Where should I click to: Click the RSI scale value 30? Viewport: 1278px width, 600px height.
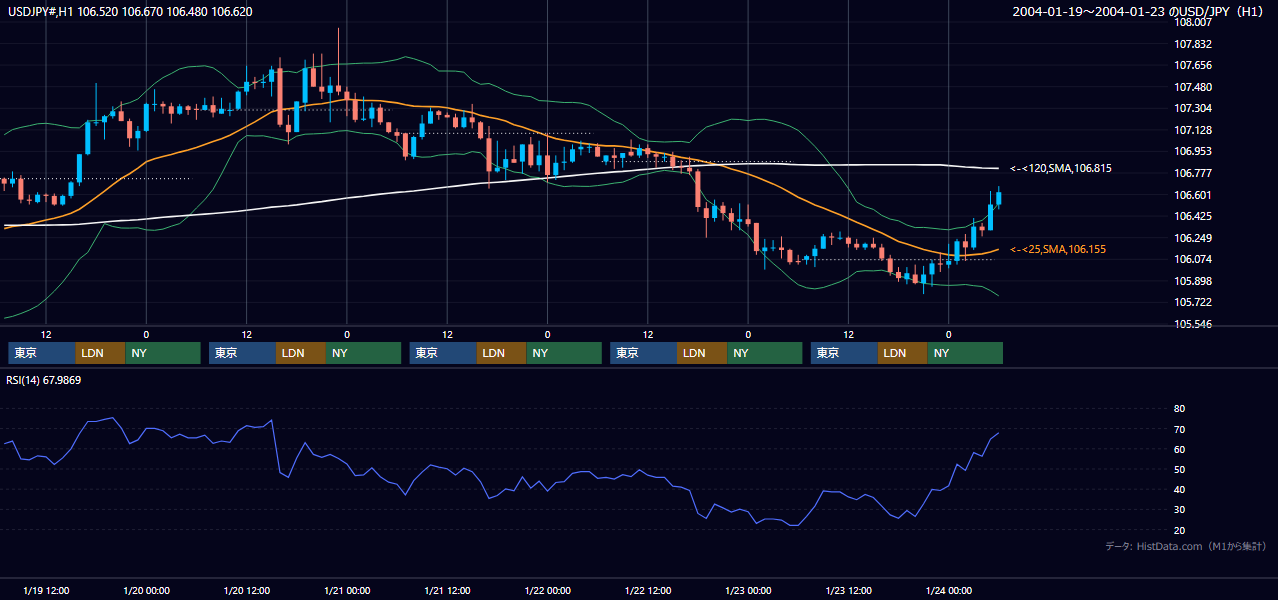[x=1179, y=509]
